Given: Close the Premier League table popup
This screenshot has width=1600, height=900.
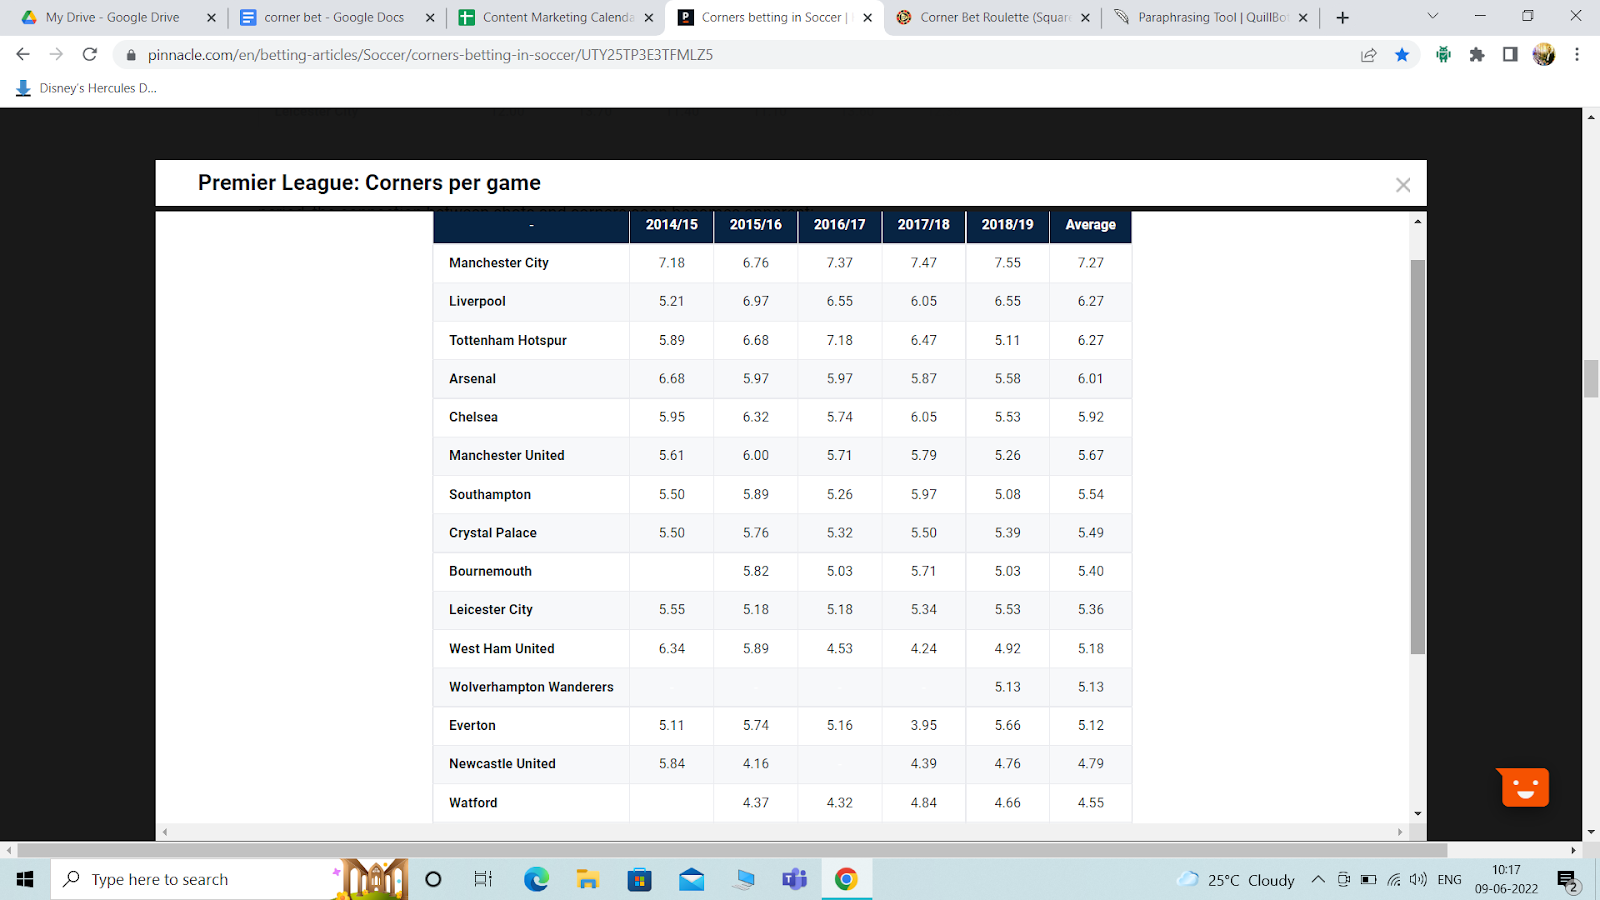Looking at the screenshot, I should click(1403, 185).
